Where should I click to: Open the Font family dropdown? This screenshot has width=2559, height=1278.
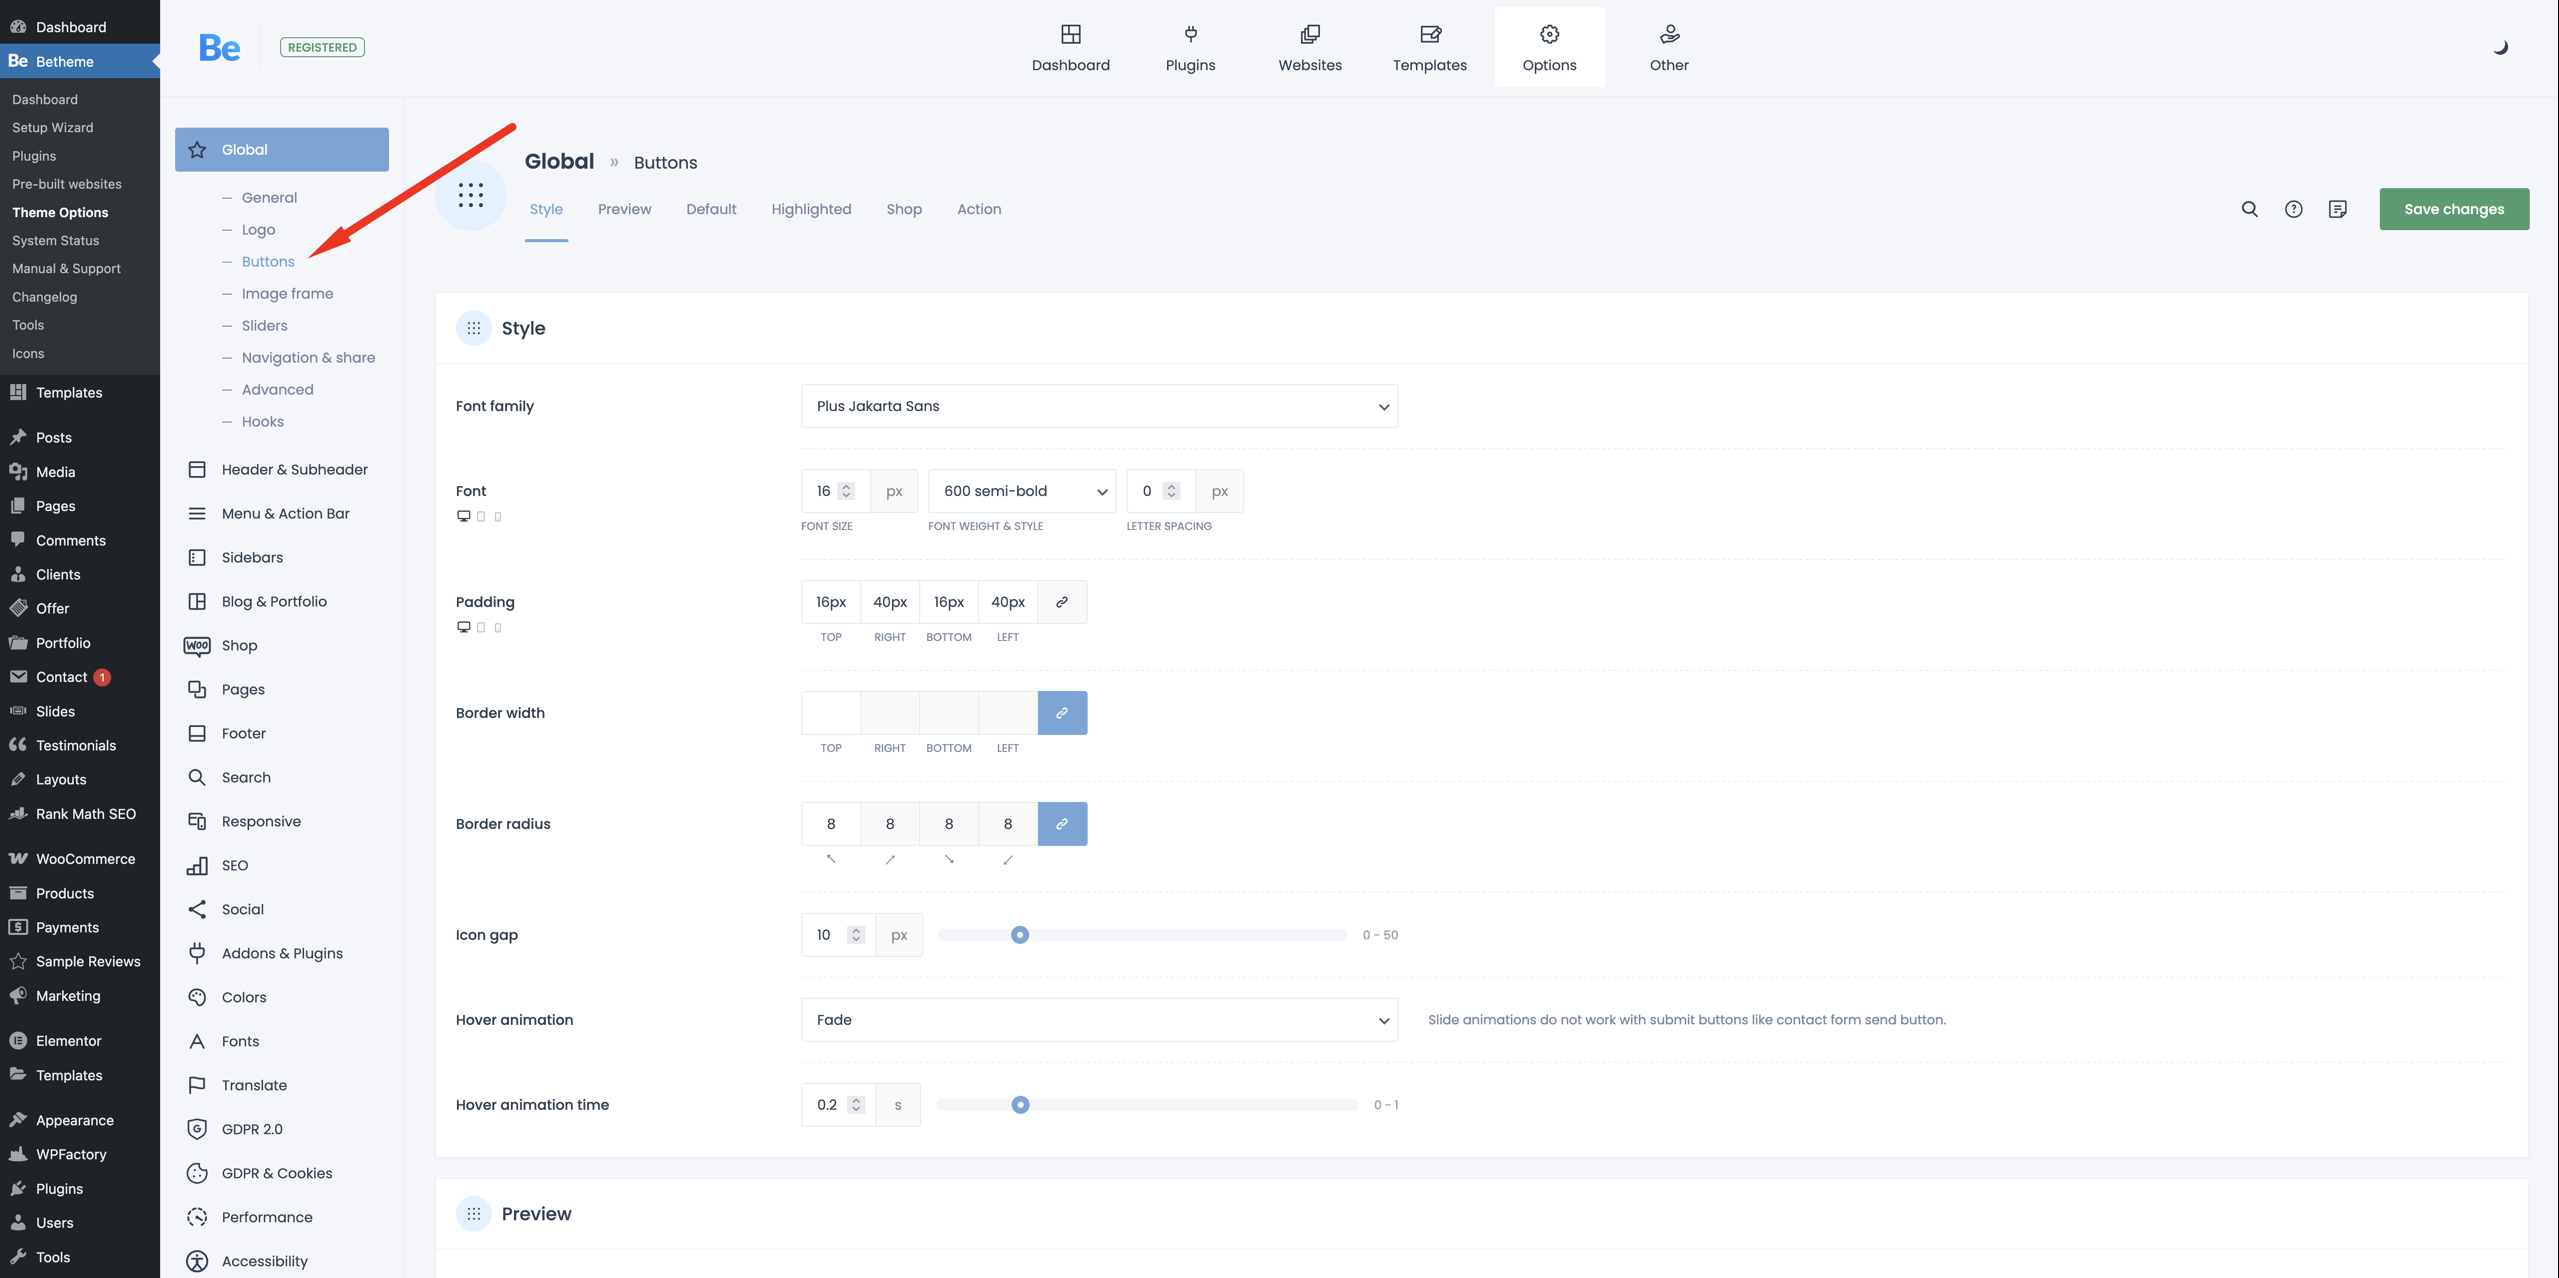click(1099, 406)
